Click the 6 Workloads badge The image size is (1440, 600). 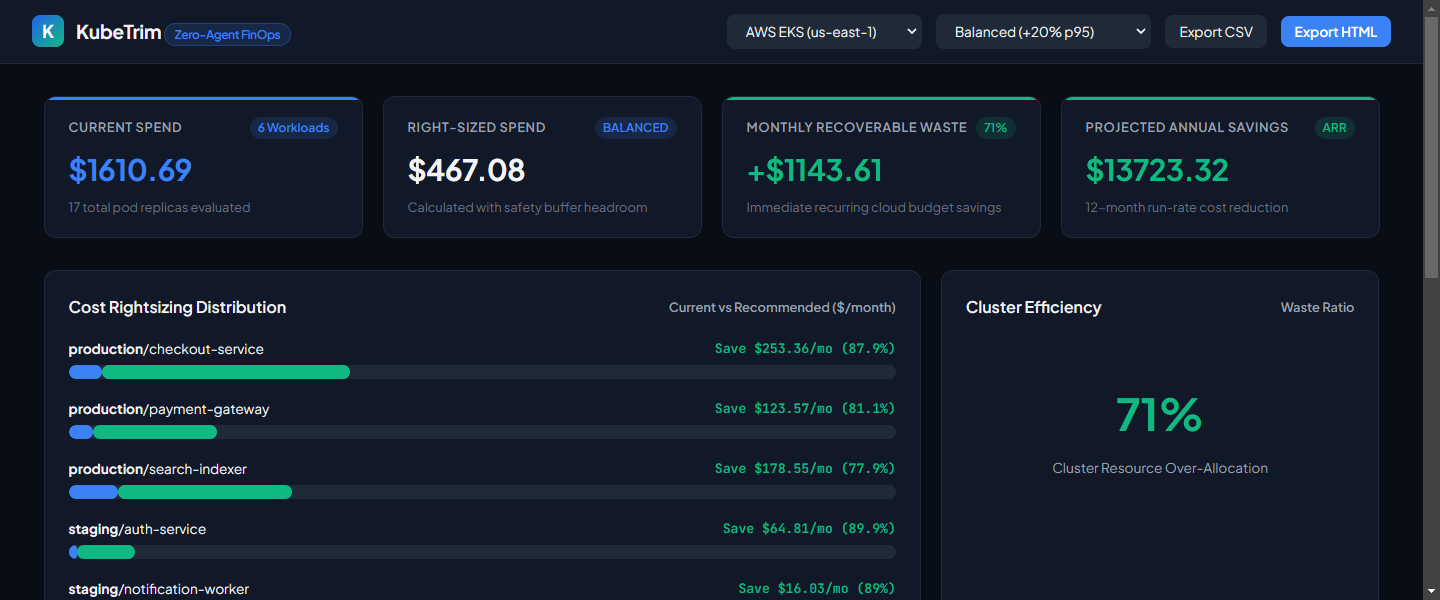coord(294,128)
